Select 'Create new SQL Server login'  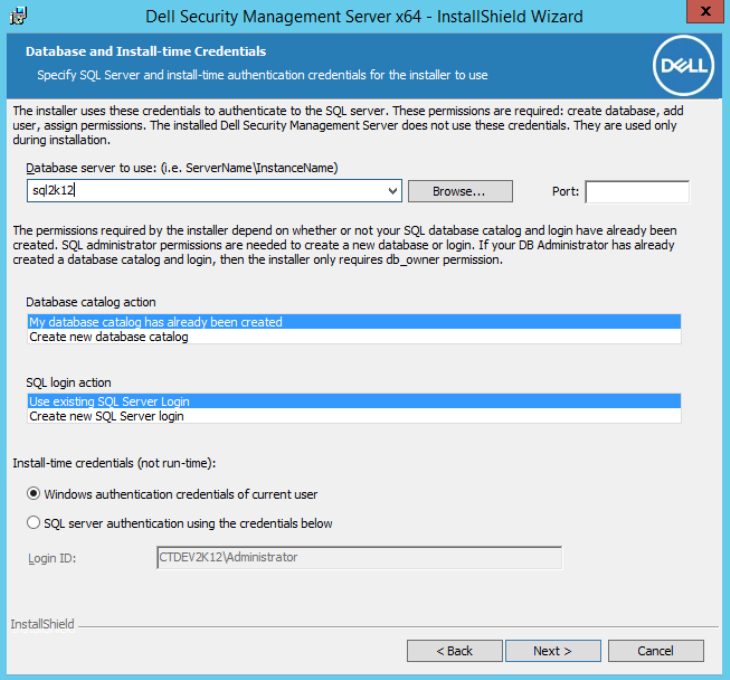[x=354, y=416]
